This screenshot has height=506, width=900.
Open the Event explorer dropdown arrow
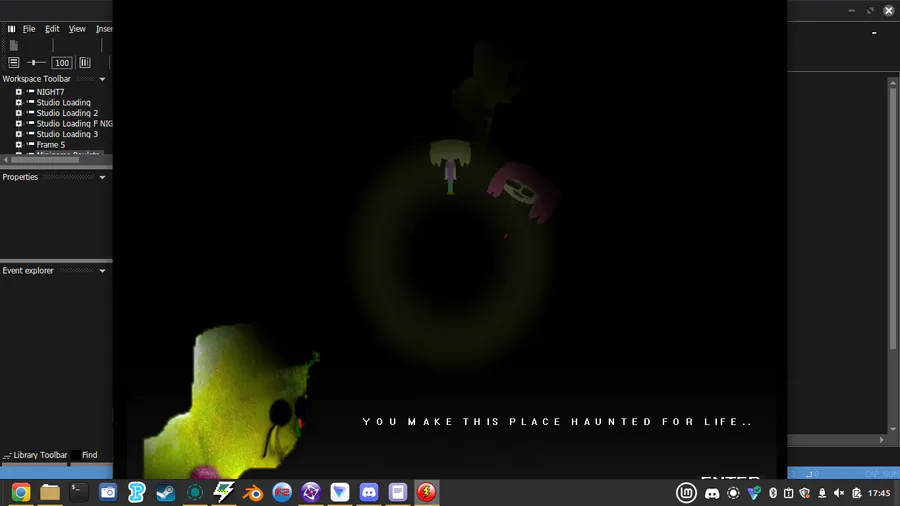coord(102,271)
